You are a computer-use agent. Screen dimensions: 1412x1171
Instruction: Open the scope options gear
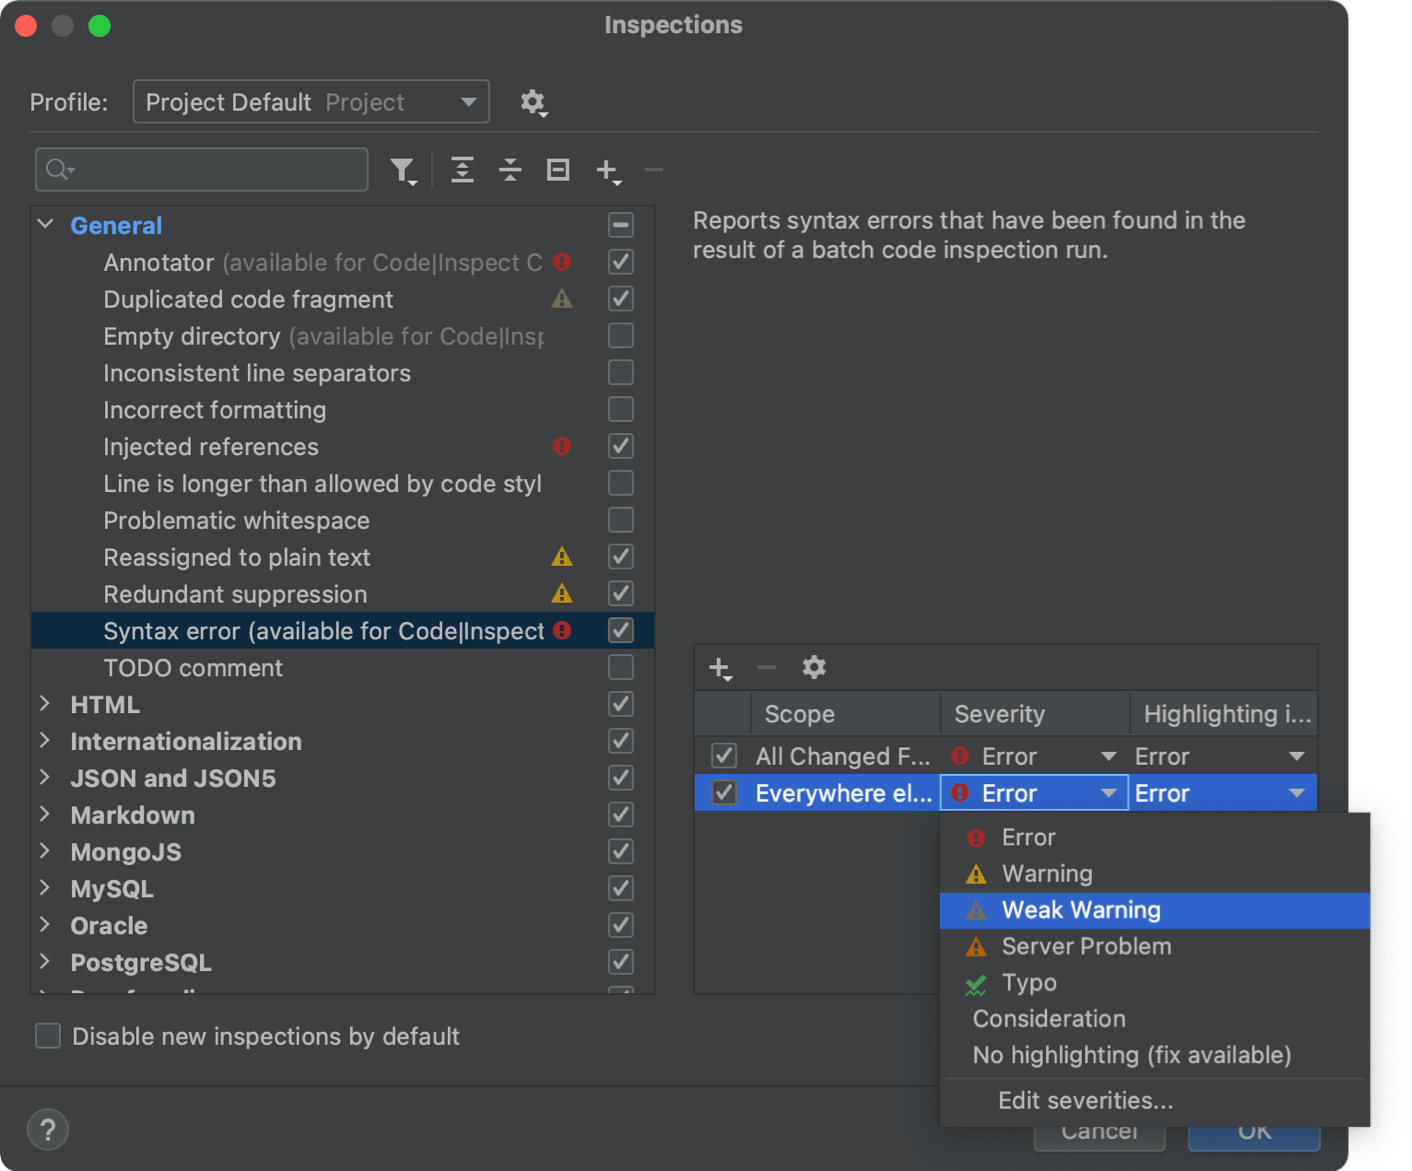click(x=814, y=667)
